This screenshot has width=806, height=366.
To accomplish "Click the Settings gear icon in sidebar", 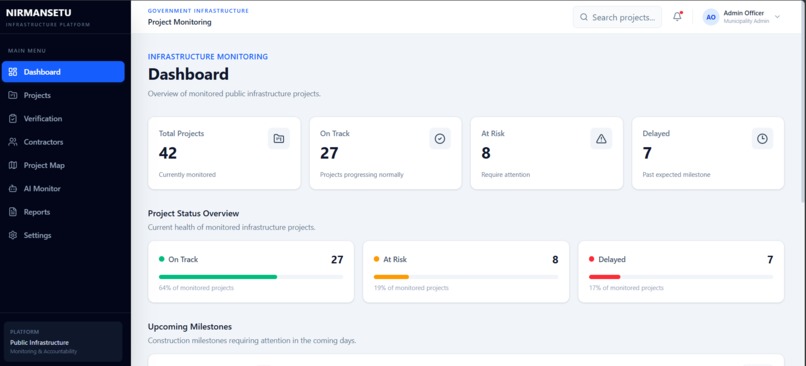I will 13,235.
